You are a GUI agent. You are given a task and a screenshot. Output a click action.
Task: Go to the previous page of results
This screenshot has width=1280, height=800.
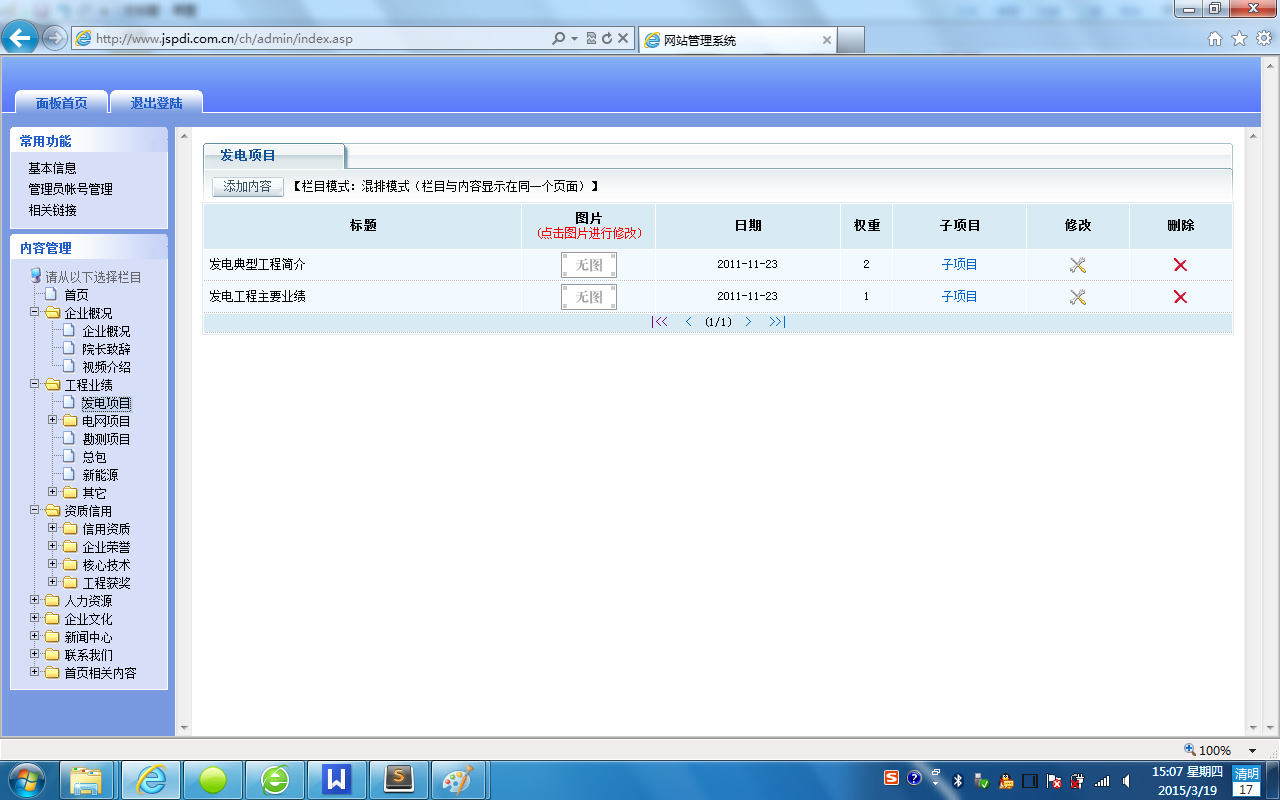(x=688, y=322)
